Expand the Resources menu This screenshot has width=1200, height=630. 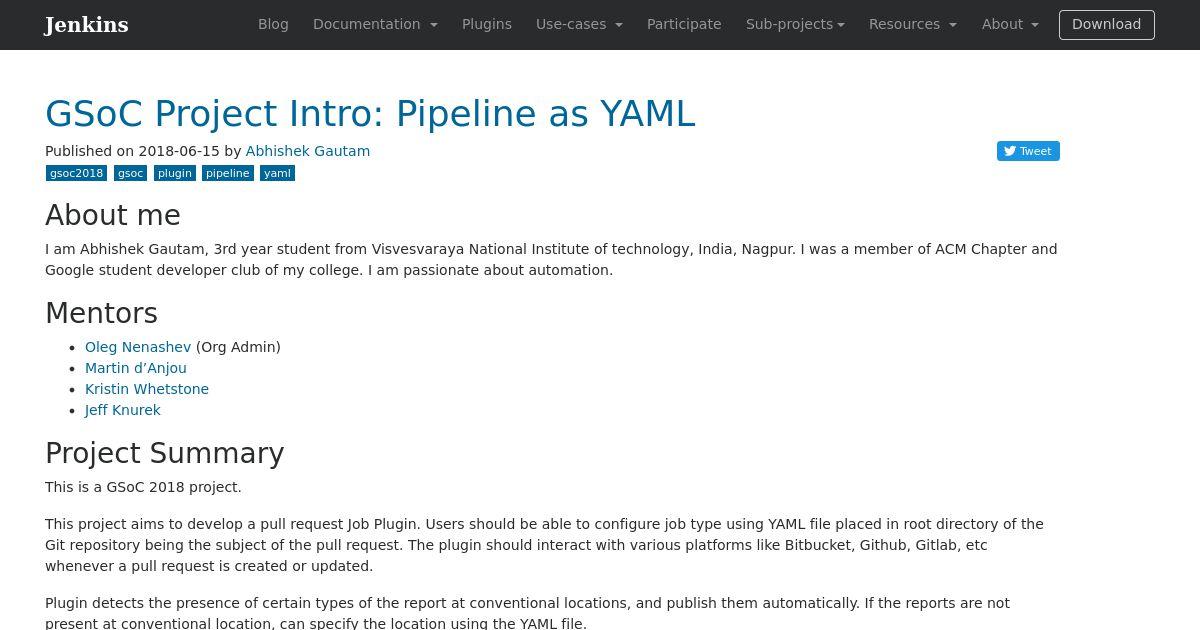(912, 24)
